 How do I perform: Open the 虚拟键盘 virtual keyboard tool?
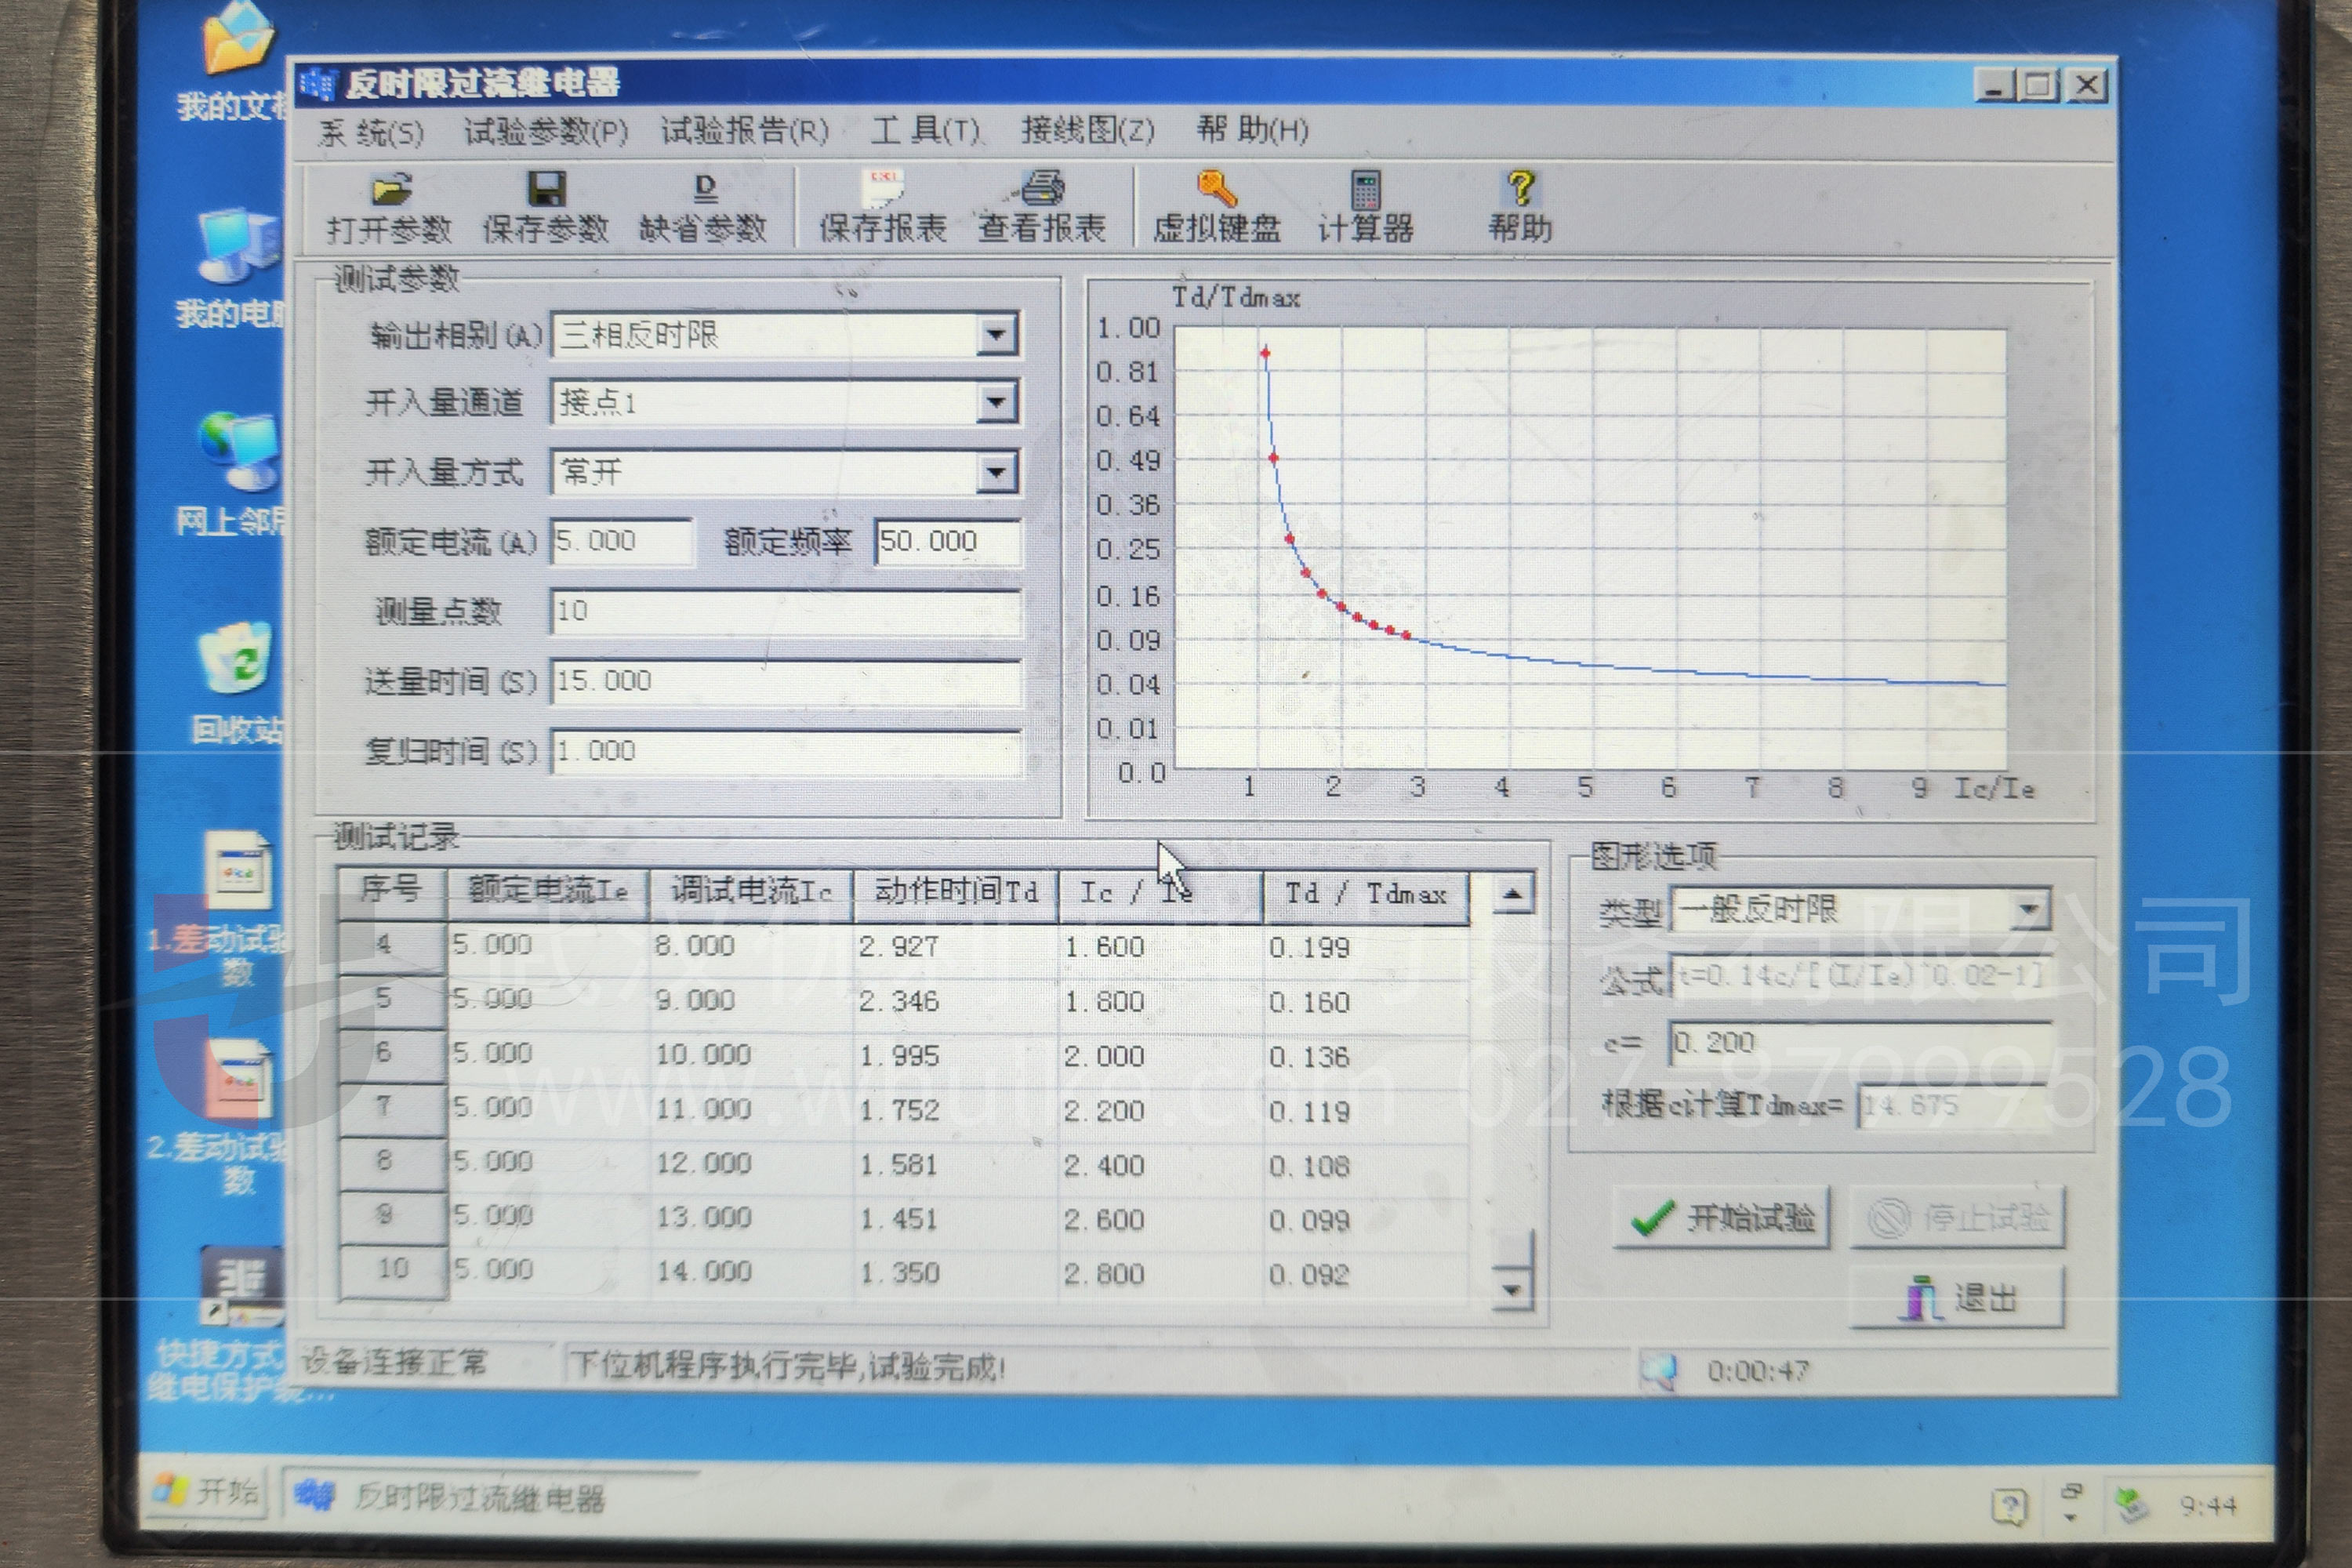pos(1217,189)
